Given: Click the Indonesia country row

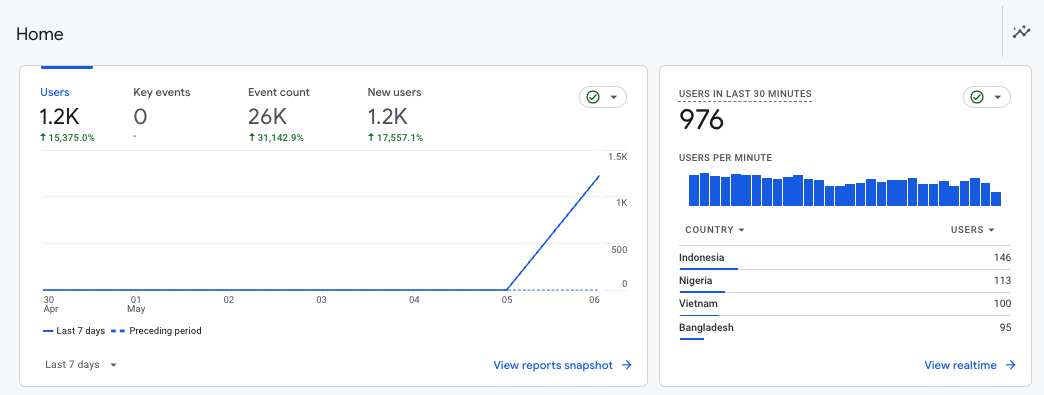Looking at the screenshot, I should [845, 258].
